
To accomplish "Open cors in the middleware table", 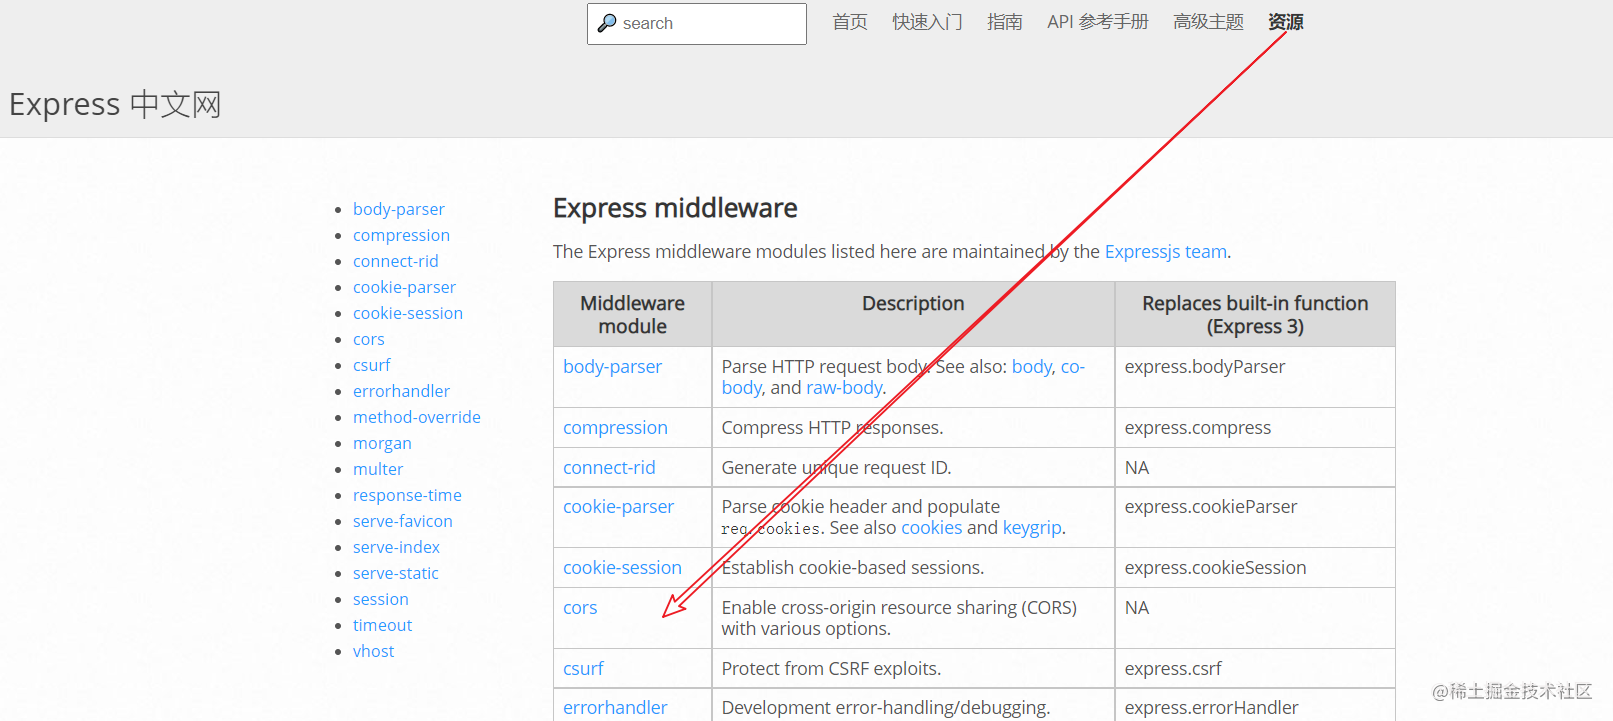I will click(580, 608).
